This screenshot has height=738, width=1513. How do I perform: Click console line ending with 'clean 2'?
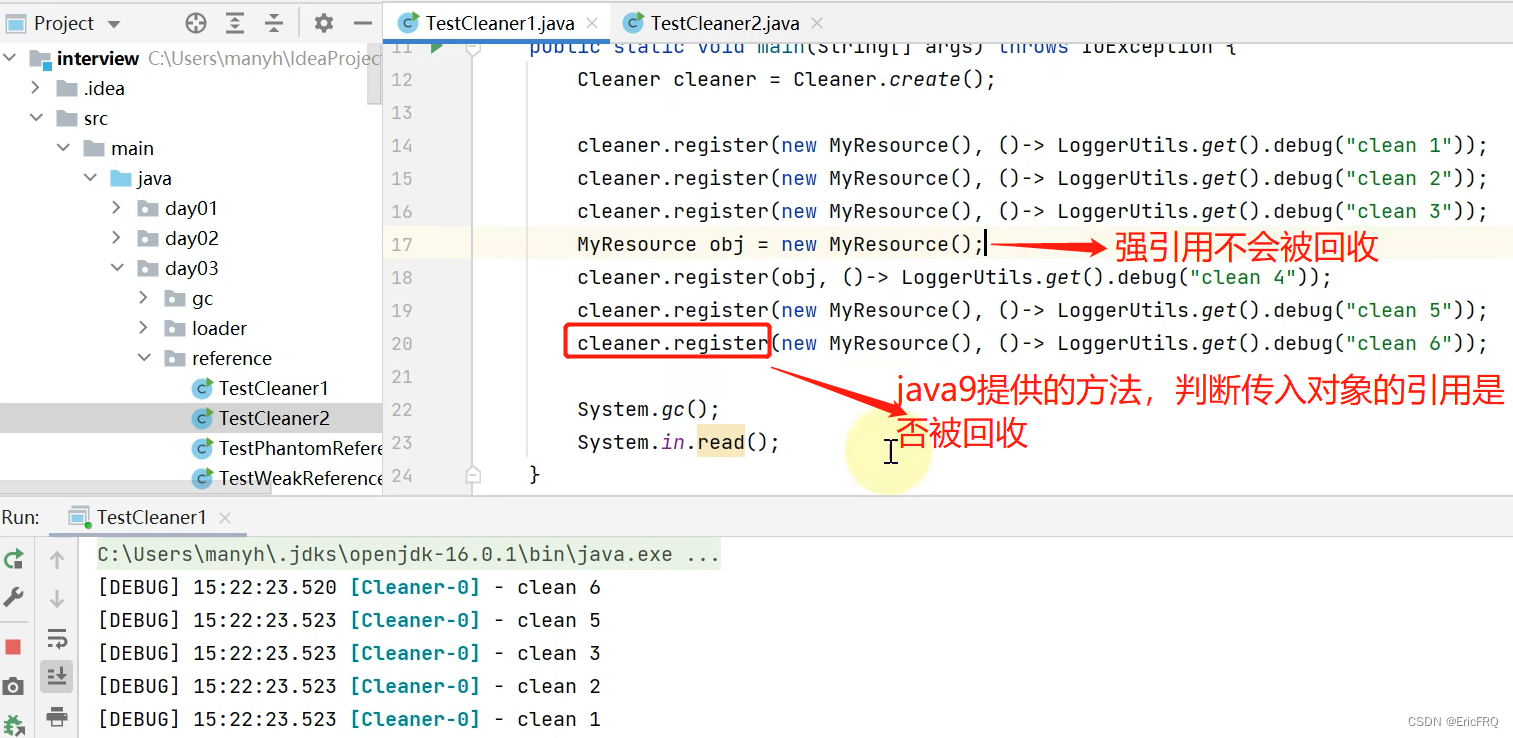(349, 686)
